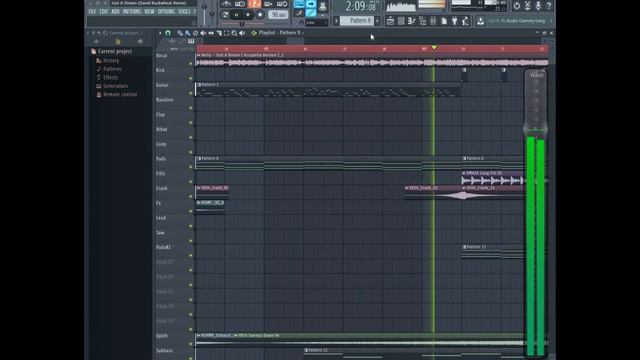Select the Draw pencil tool

180,33
